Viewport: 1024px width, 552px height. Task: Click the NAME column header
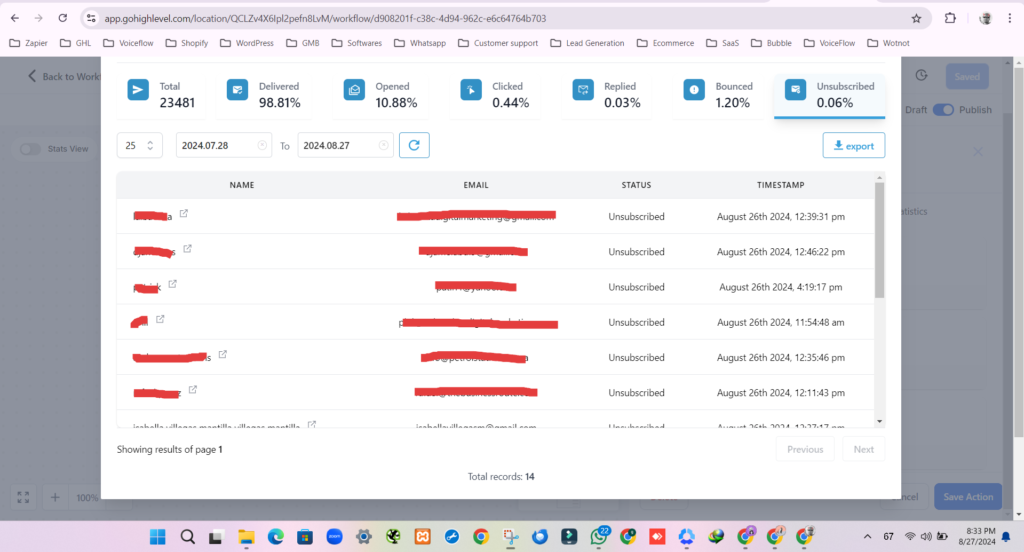(242, 185)
